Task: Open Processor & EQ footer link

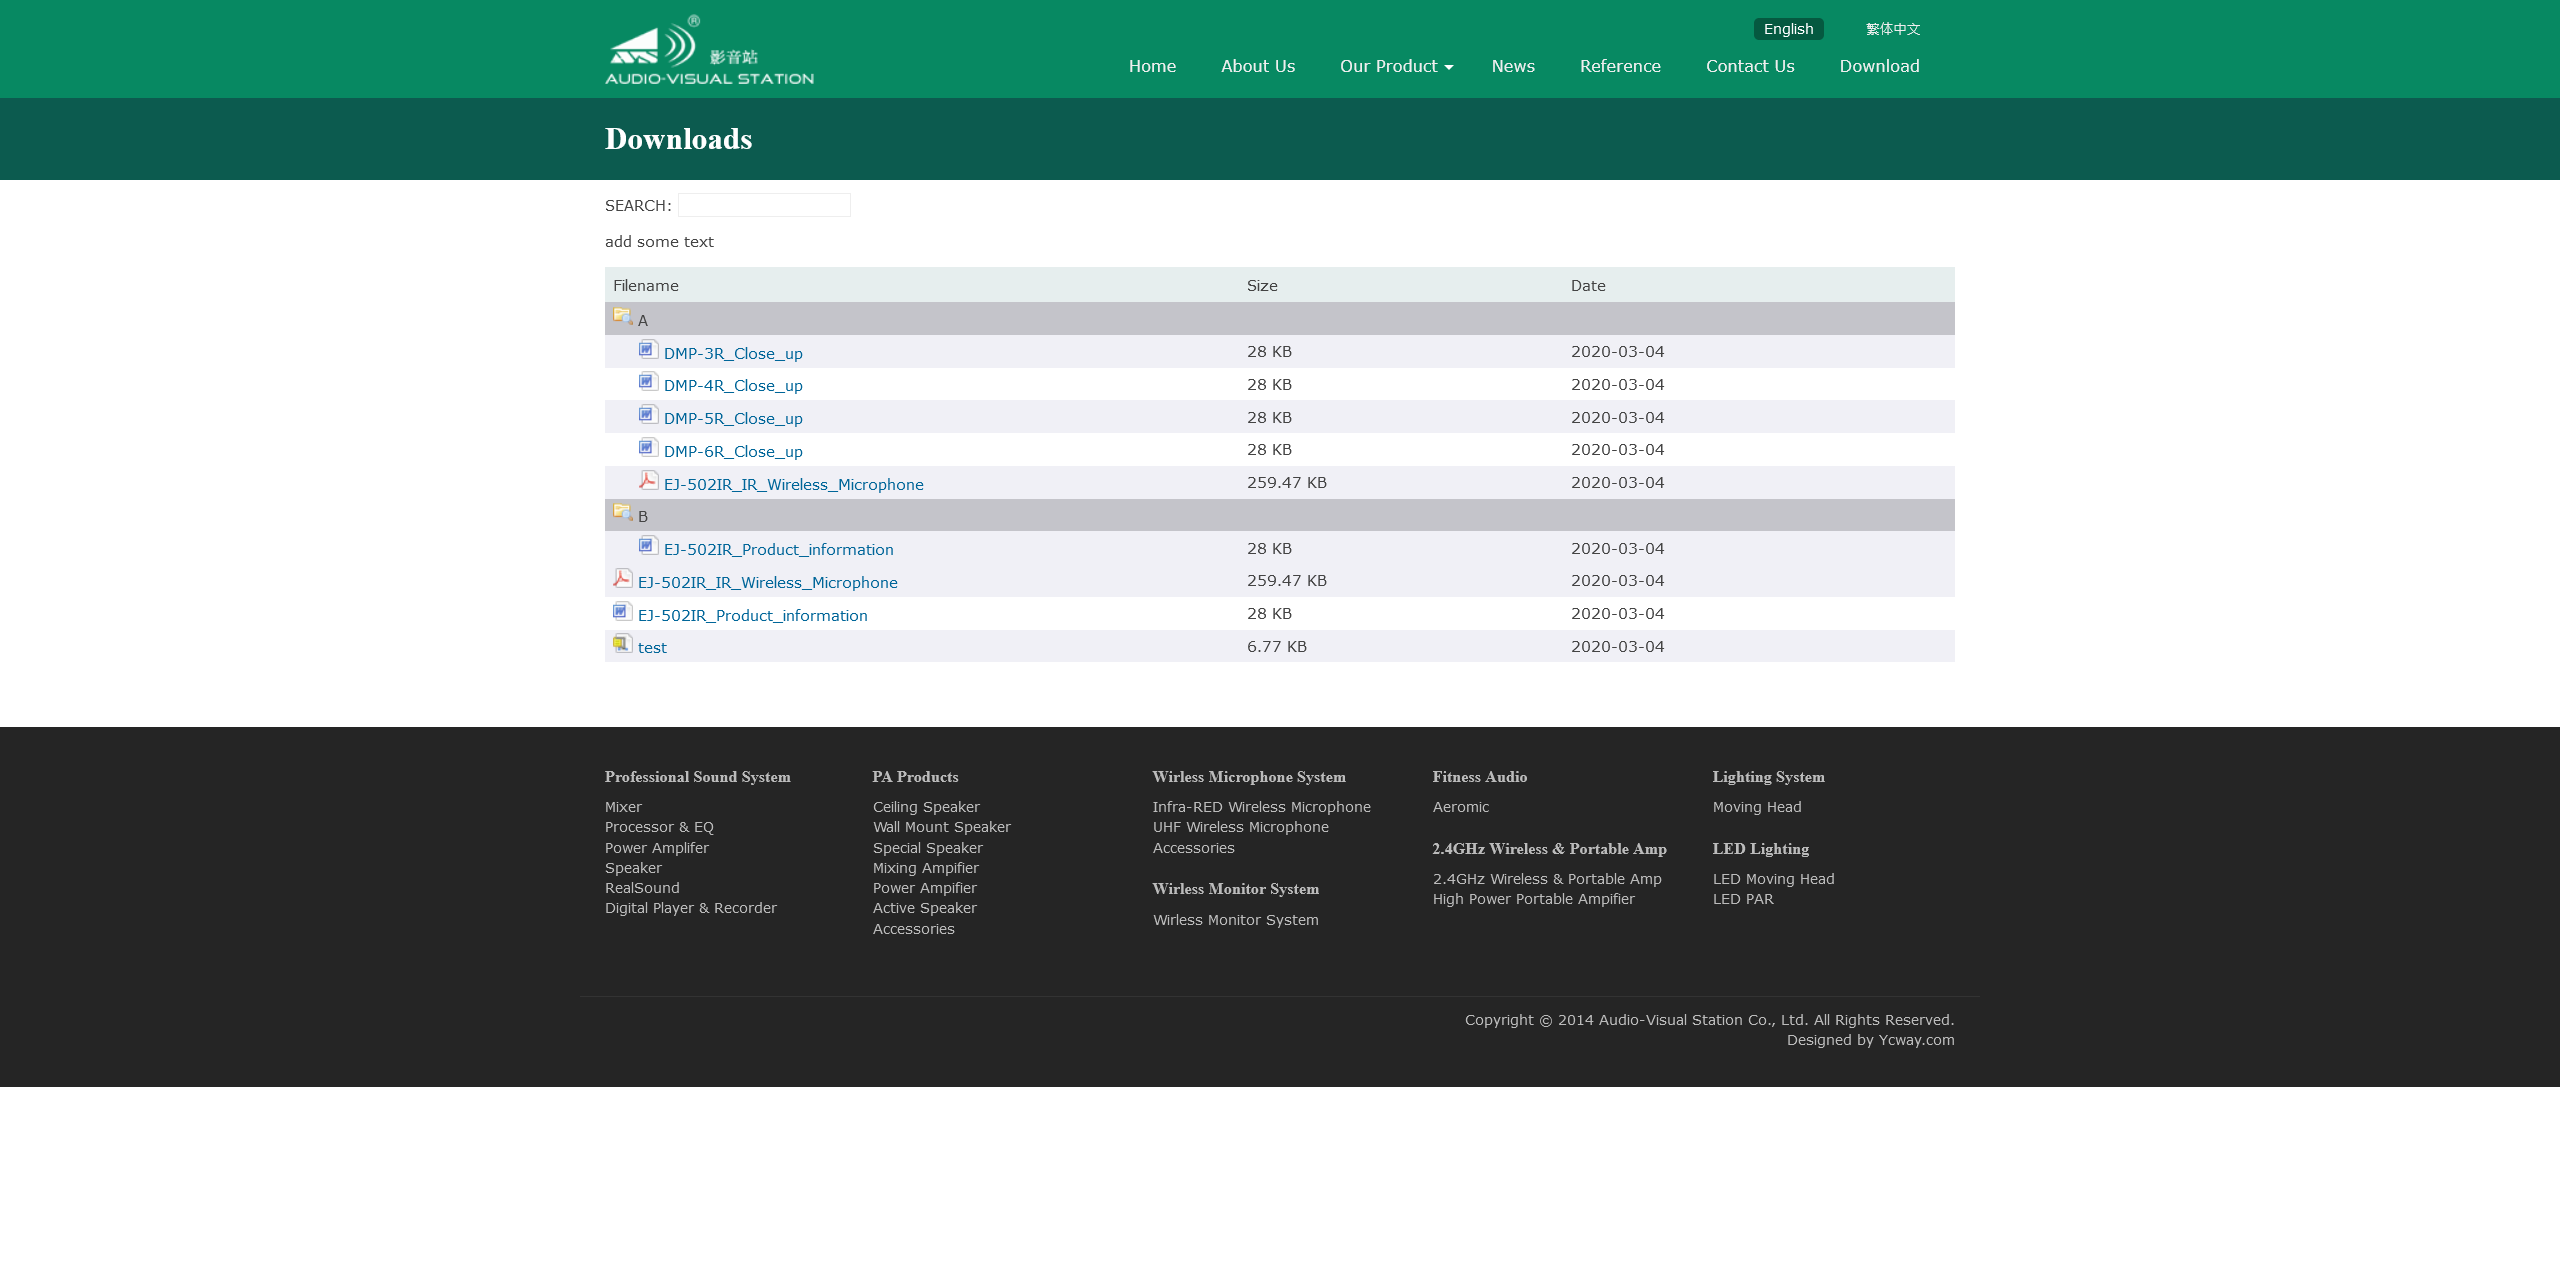Action: [659, 827]
